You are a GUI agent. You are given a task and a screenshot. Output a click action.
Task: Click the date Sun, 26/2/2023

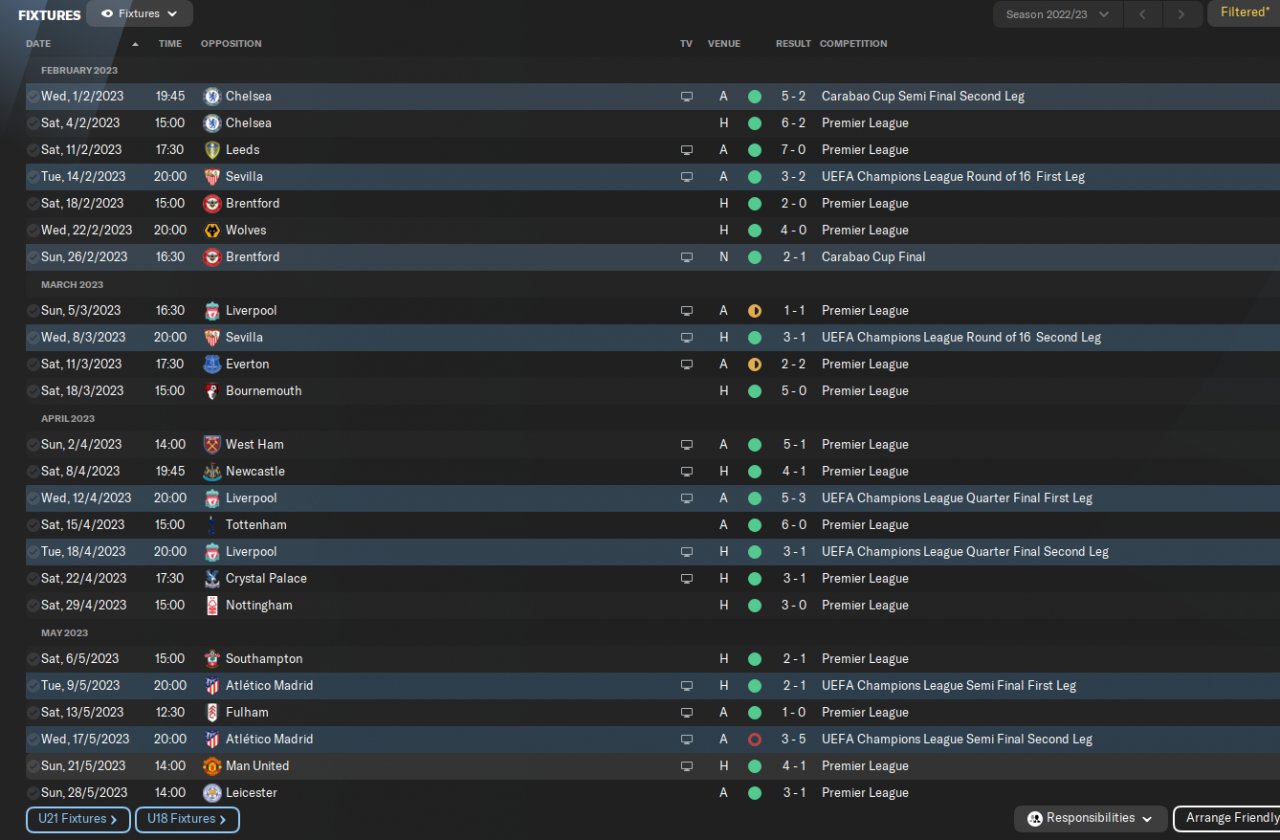coord(84,257)
